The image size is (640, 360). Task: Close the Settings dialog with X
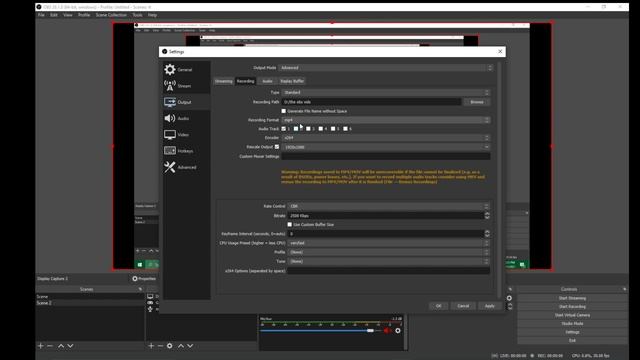[500, 51]
